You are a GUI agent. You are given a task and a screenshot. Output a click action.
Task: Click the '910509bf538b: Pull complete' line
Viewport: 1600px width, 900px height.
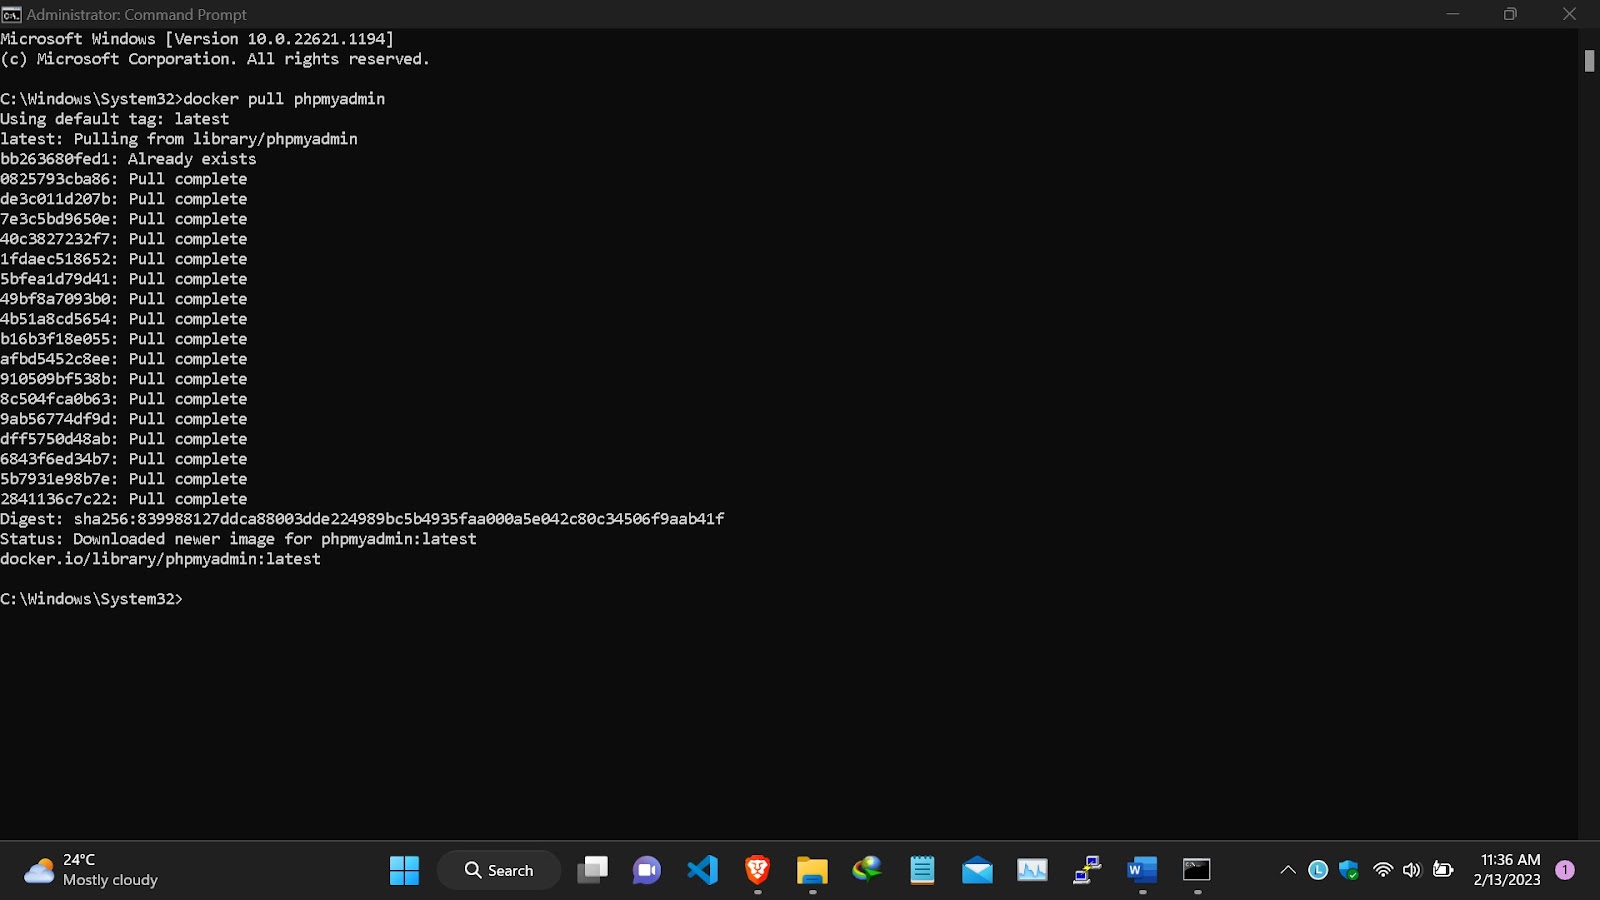point(124,379)
